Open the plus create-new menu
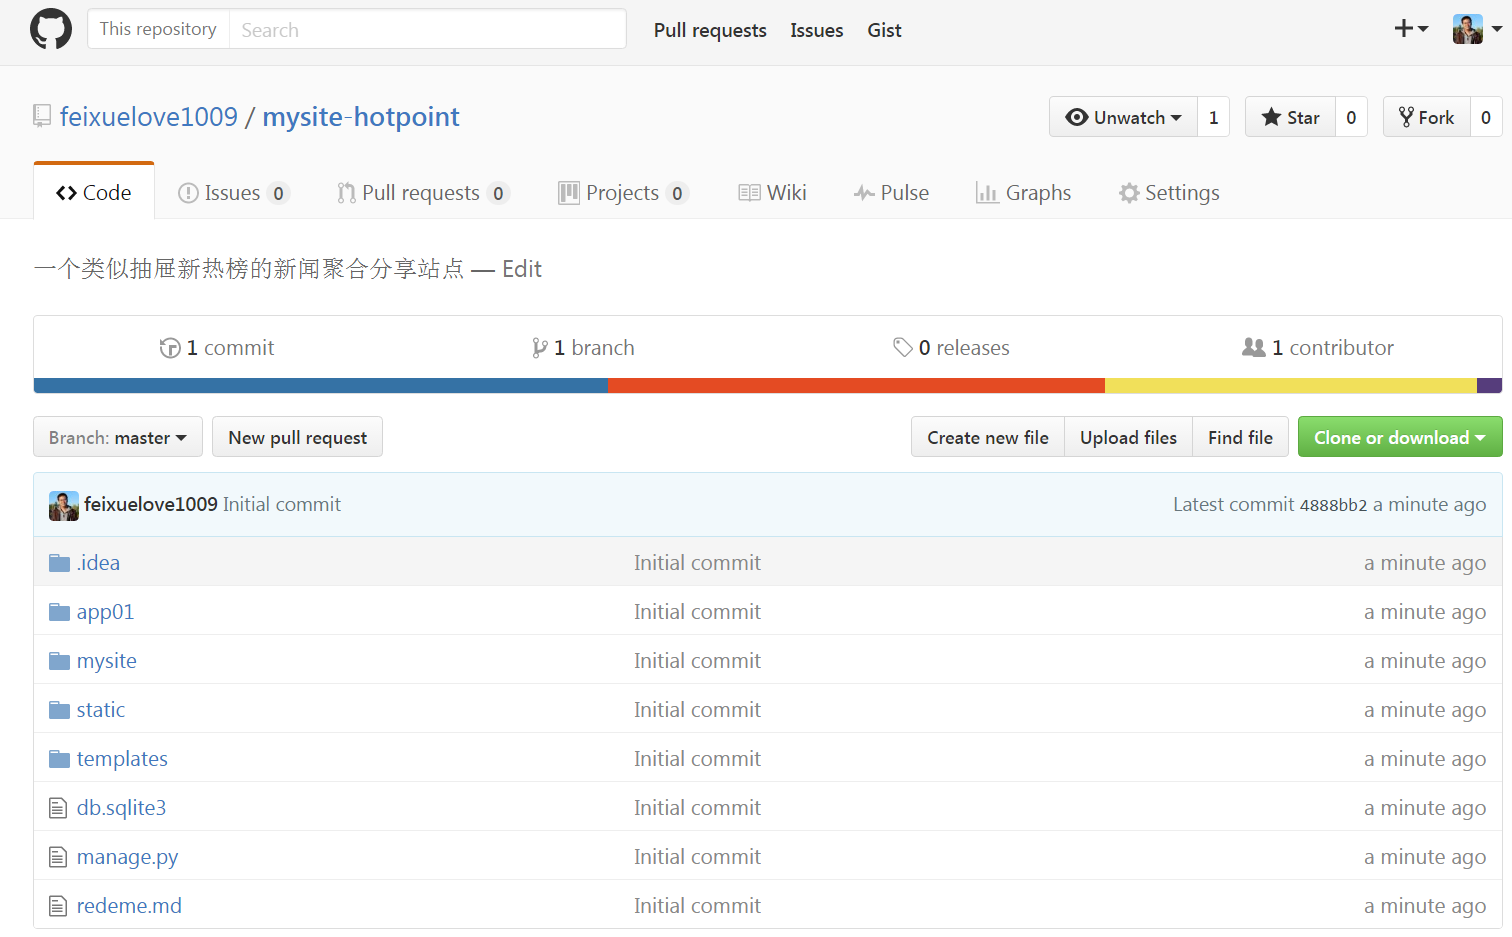 pyautogui.click(x=1410, y=29)
